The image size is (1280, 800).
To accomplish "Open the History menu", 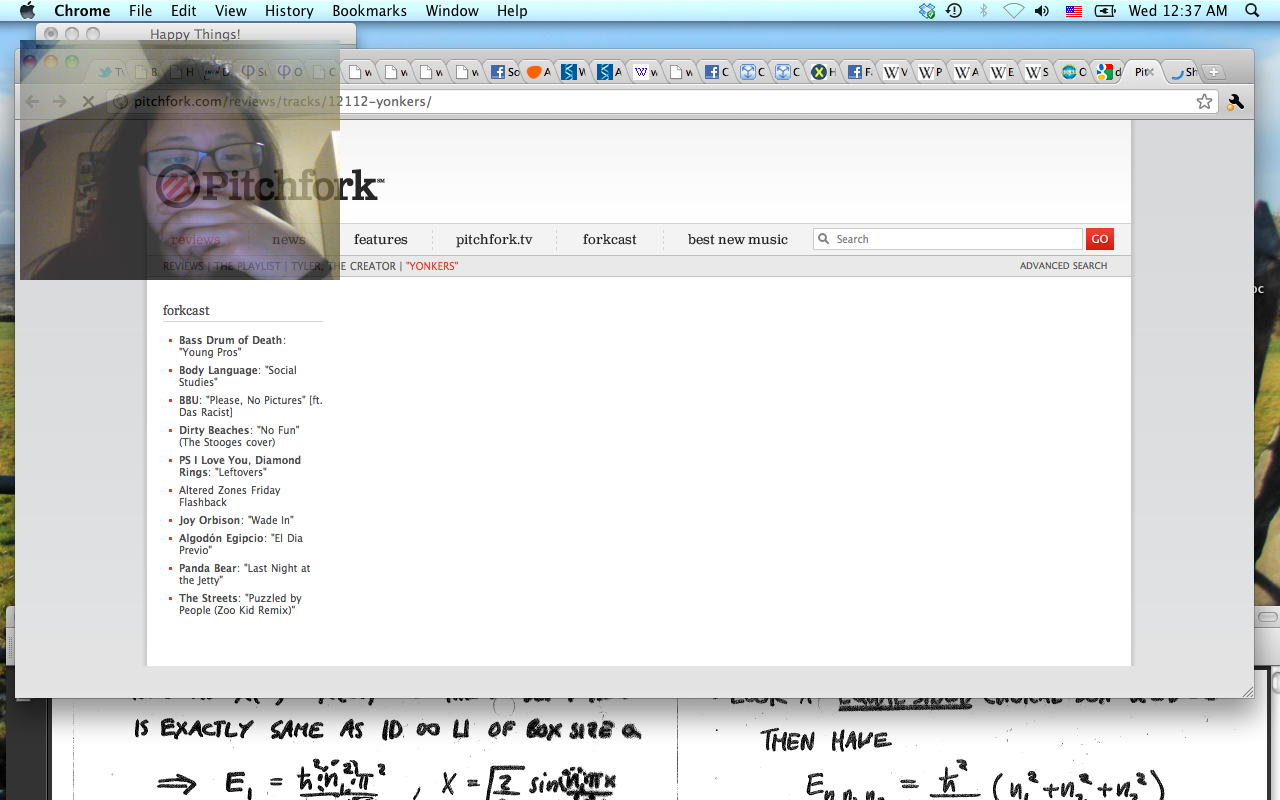I will [x=289, y=11].
